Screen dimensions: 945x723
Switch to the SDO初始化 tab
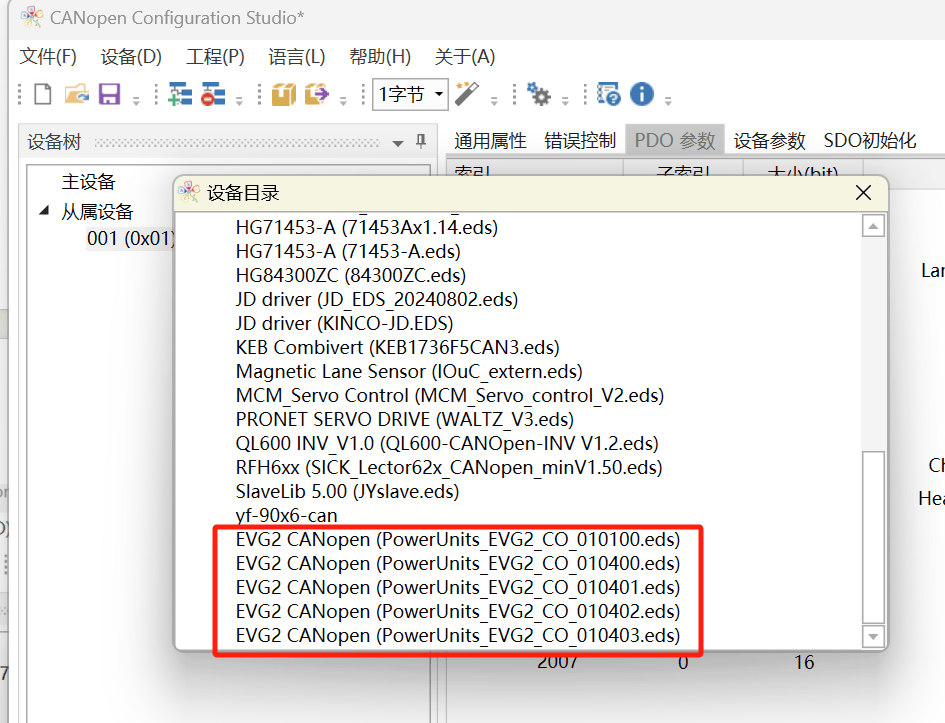coord(870,140)
